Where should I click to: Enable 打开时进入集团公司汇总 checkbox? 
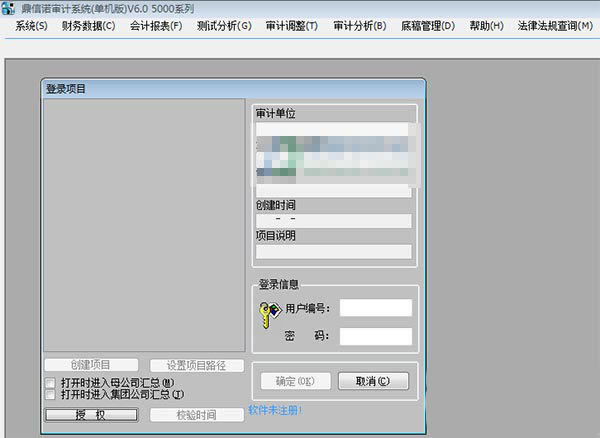click(51, 394)
